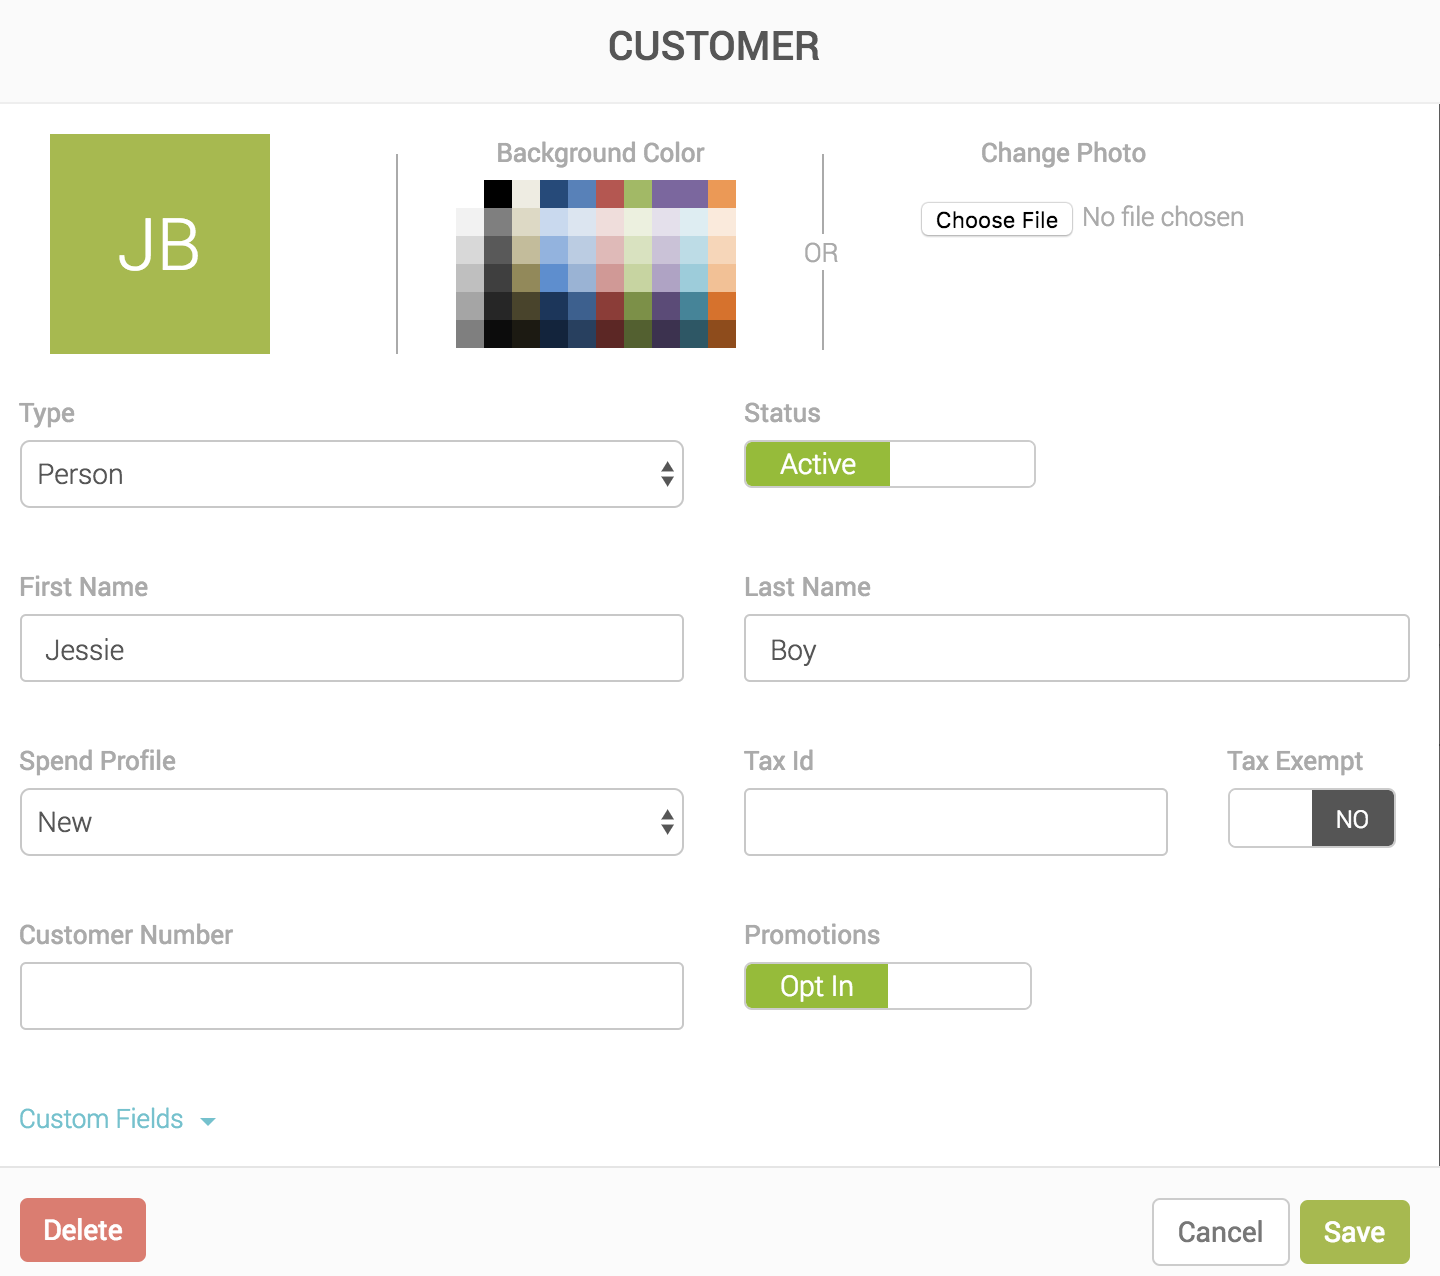Screen dimensions: 1440x1276
Task: Click the First Name field containing Jessie
Action: (352, 649)
